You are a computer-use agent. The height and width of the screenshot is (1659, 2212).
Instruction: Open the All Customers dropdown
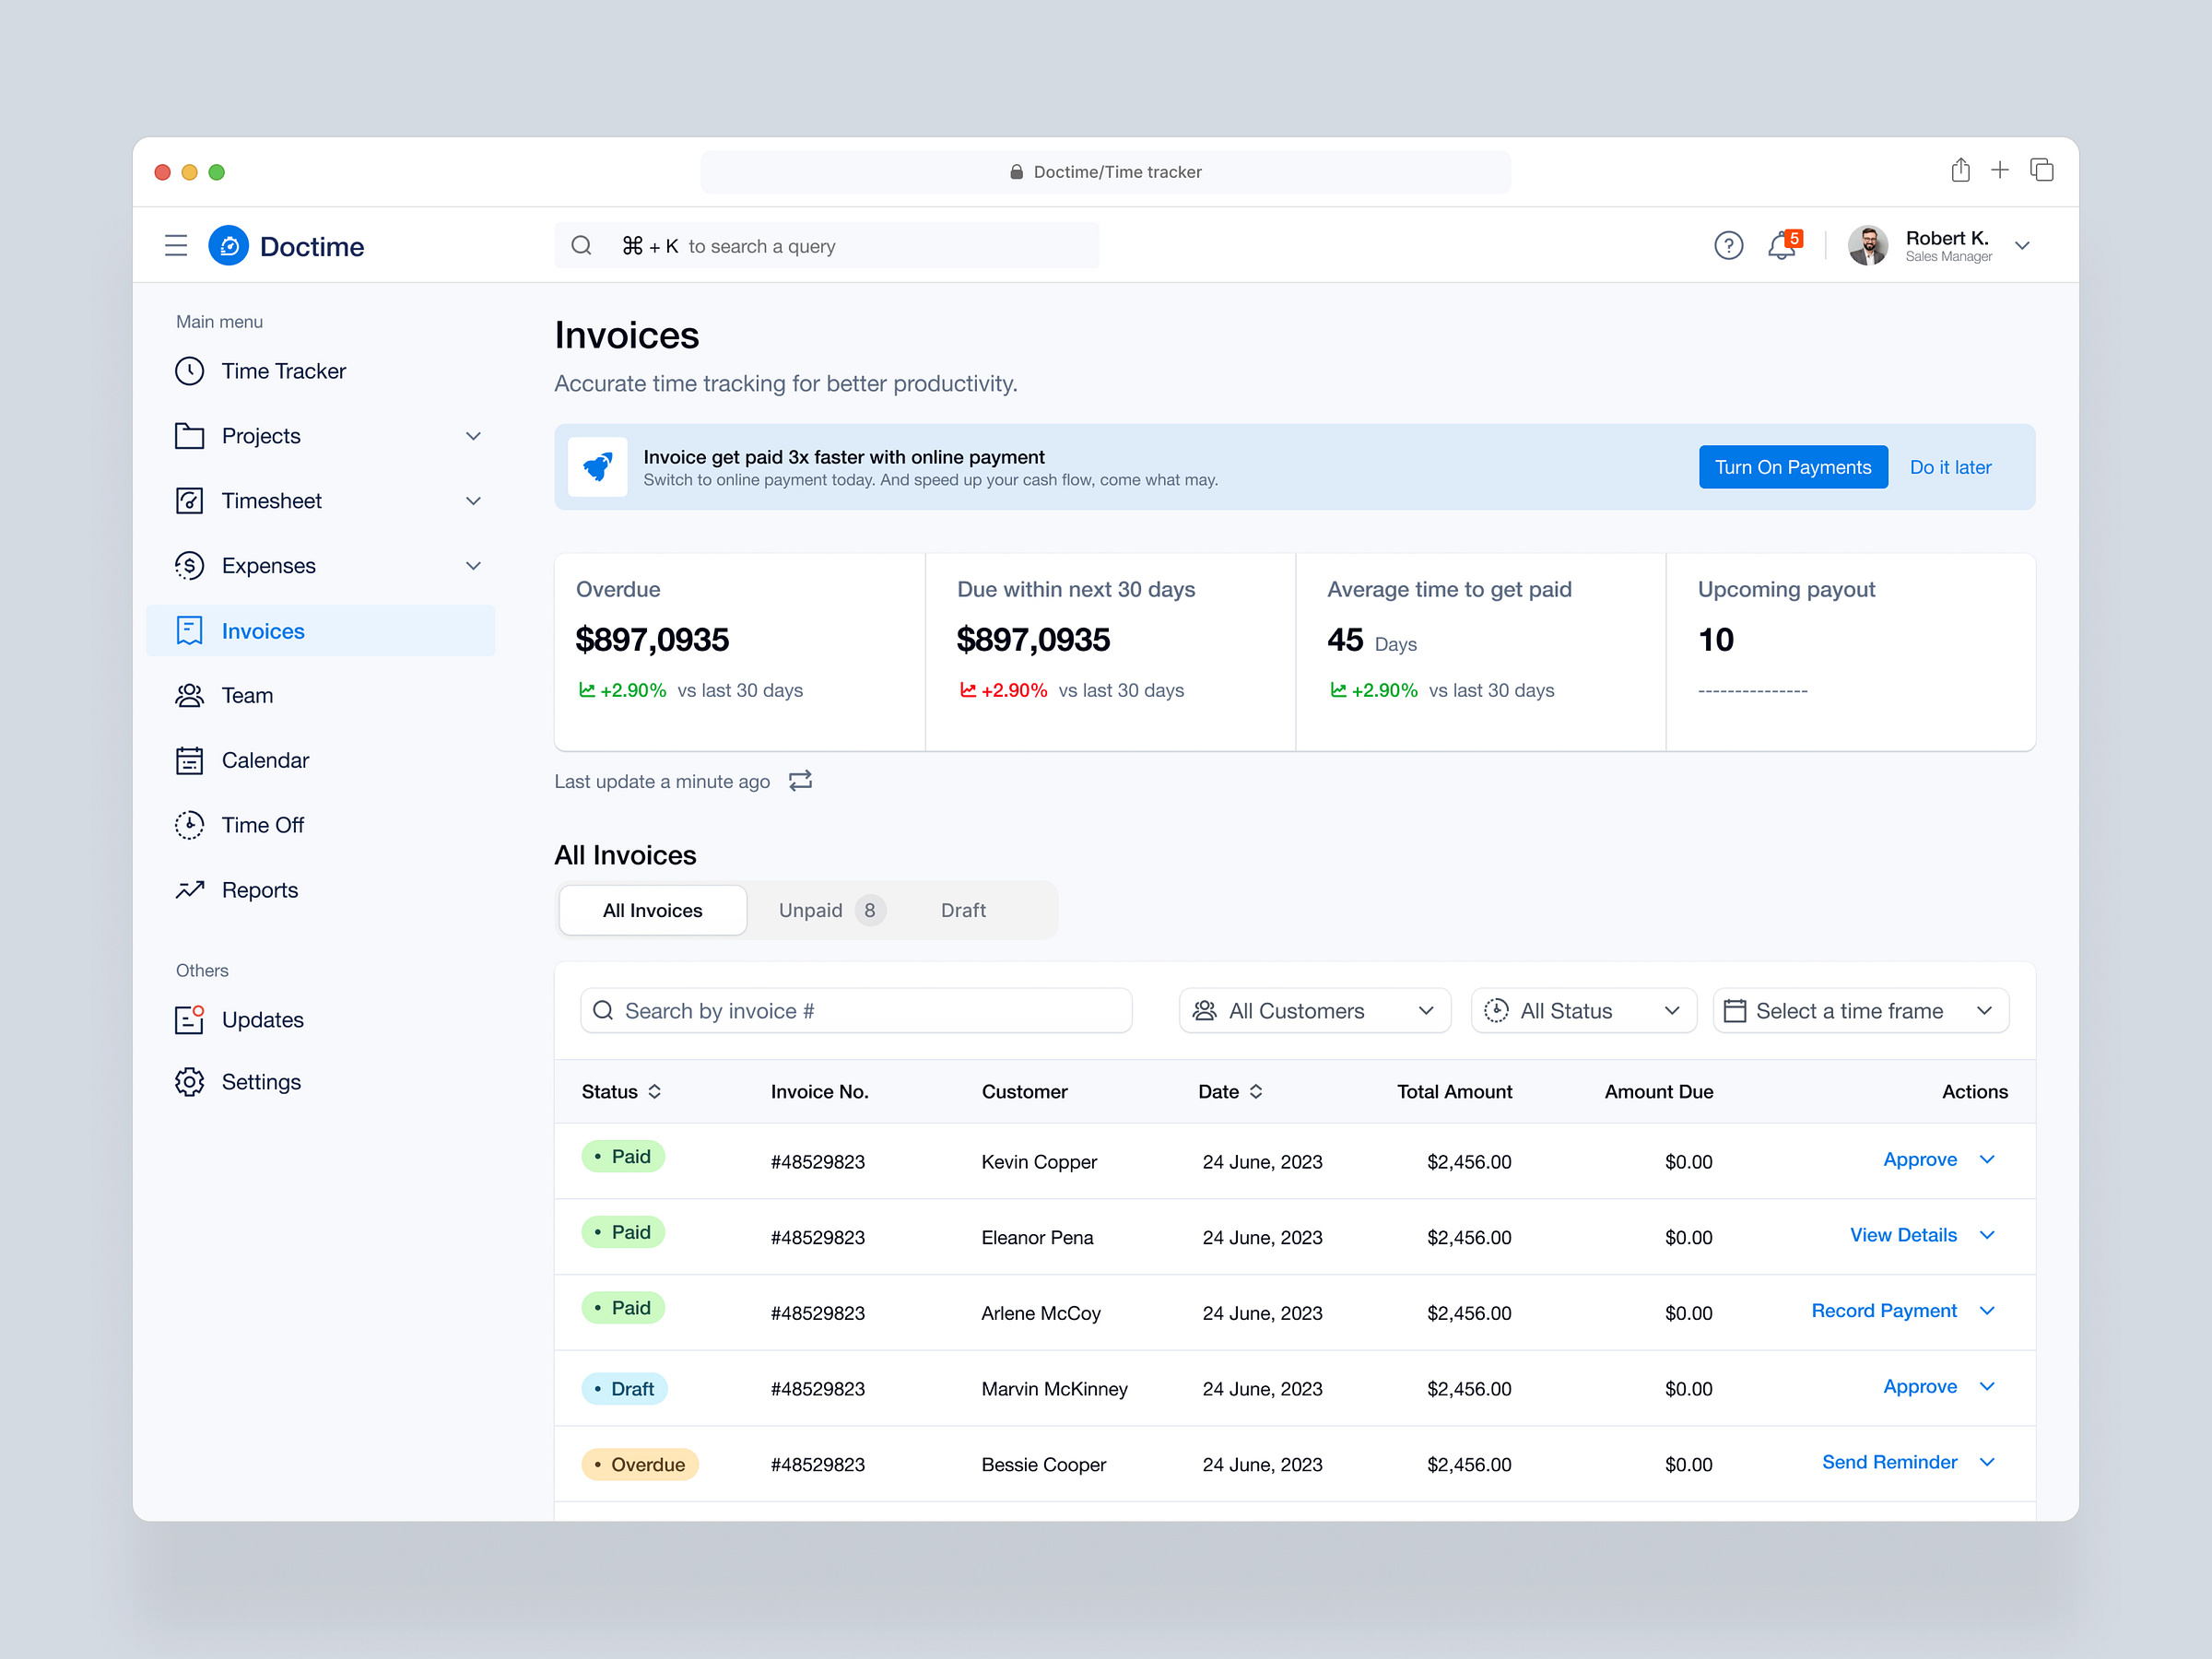coord(1314,1010)
